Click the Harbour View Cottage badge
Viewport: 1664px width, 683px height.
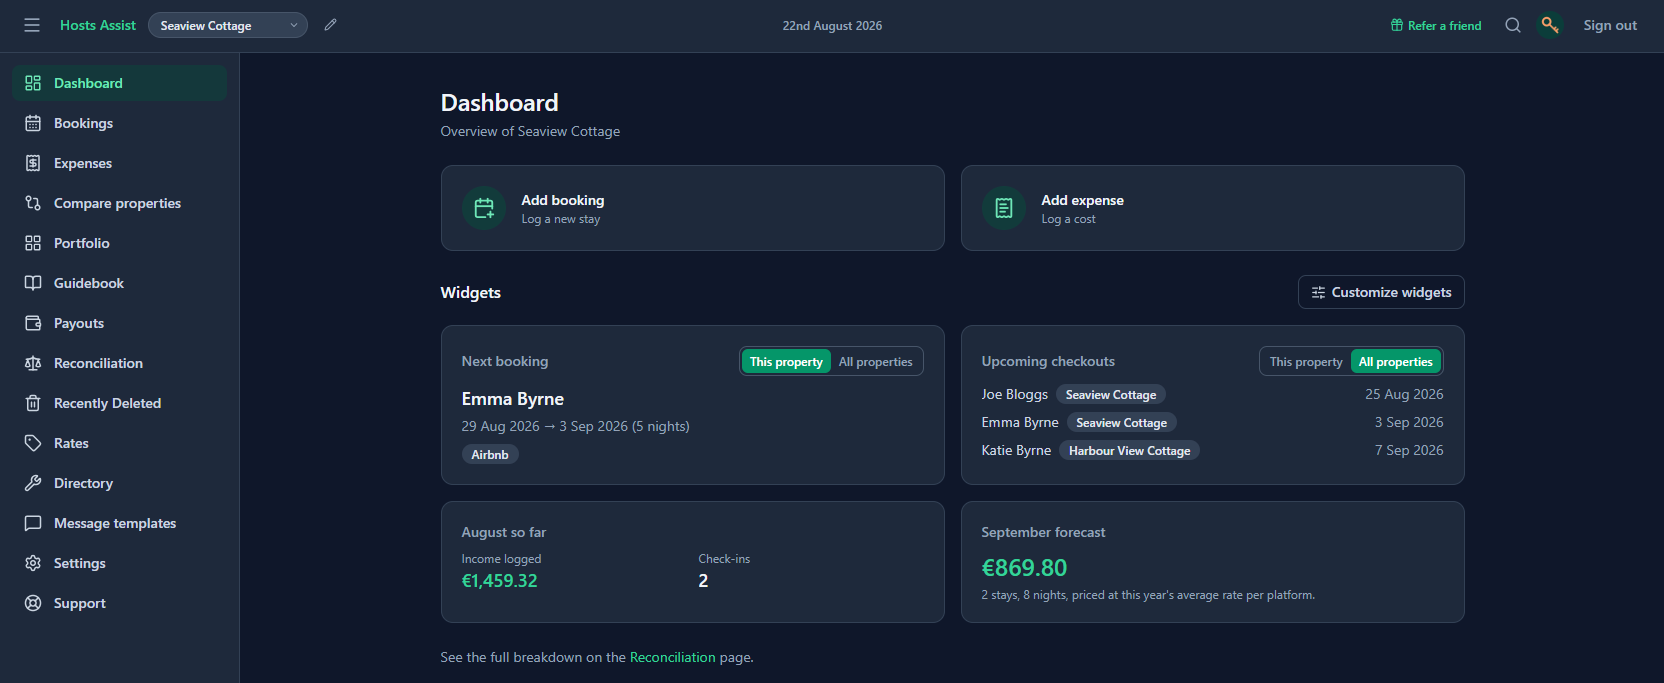tap(1130, 451)
